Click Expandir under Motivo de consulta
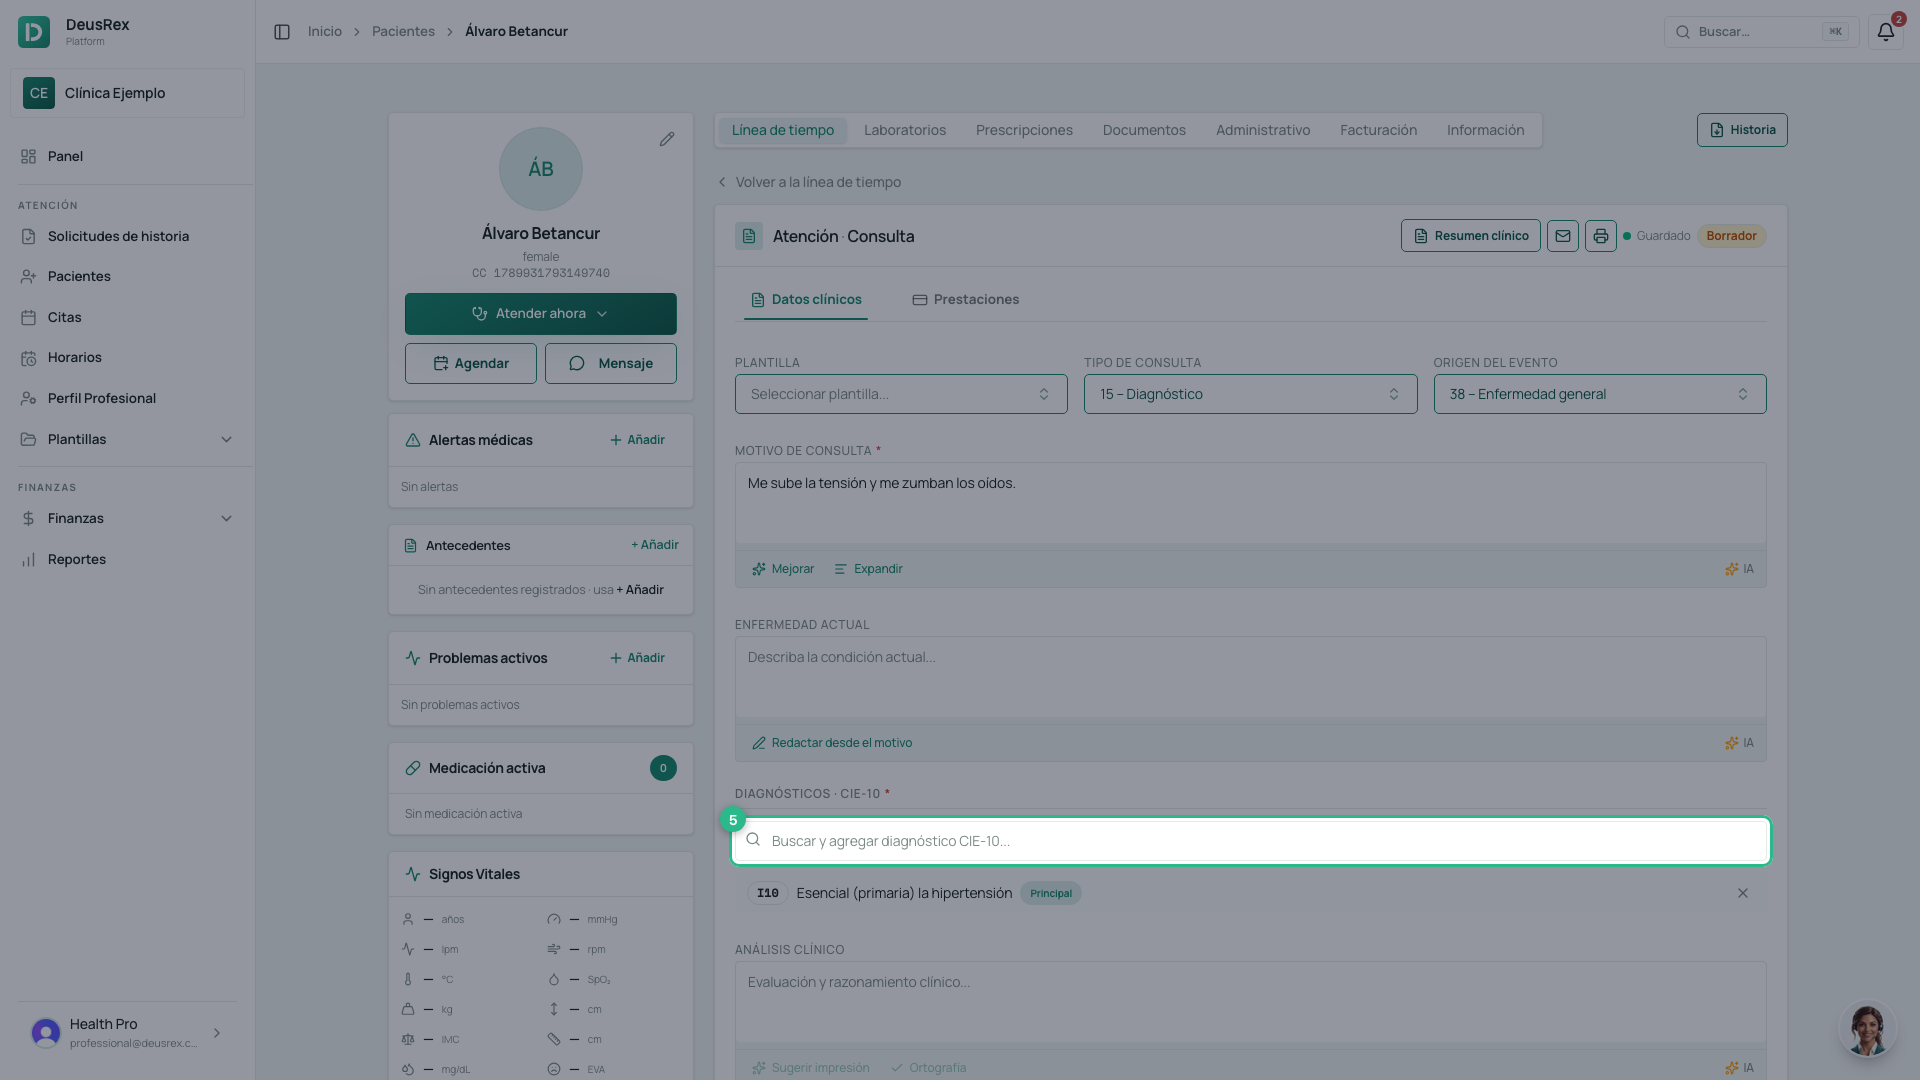 (x=868, y=569)
